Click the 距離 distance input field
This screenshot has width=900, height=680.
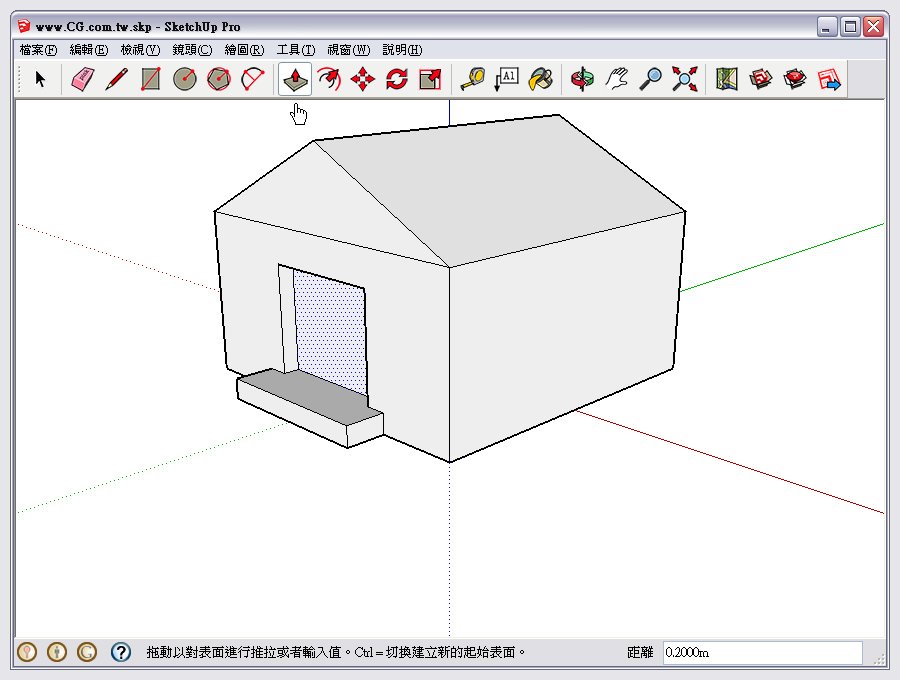pos(761,653)
